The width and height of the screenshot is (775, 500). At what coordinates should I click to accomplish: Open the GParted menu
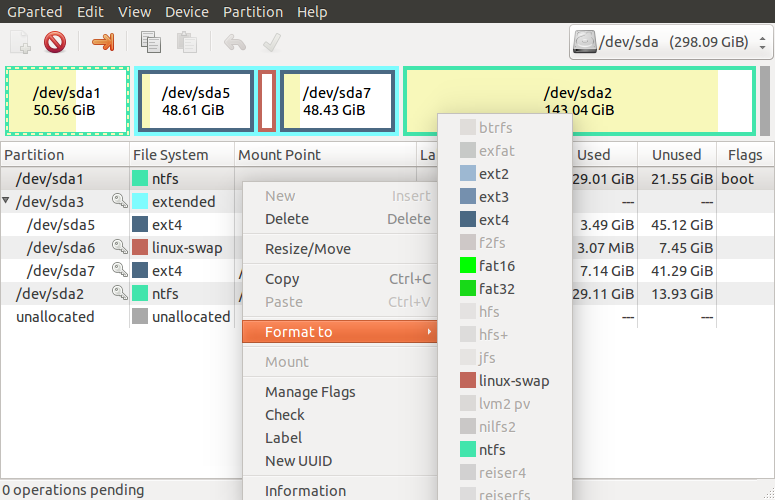35,11
